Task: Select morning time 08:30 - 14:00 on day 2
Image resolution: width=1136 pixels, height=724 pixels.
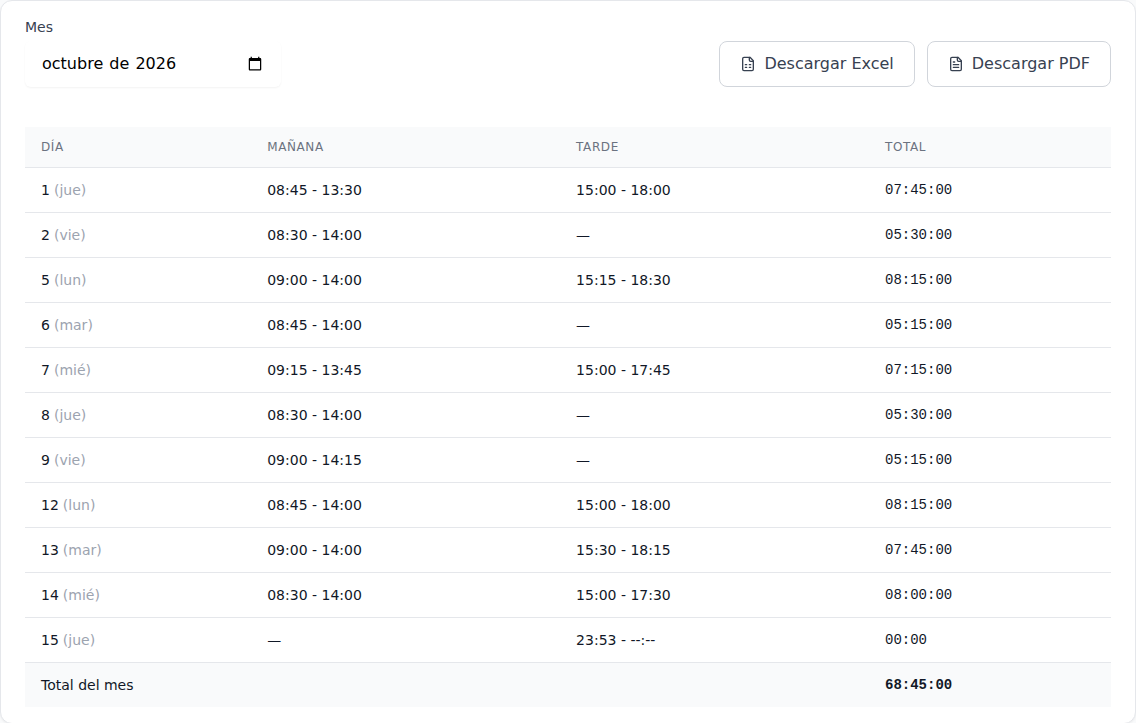Action: [314, 236]
